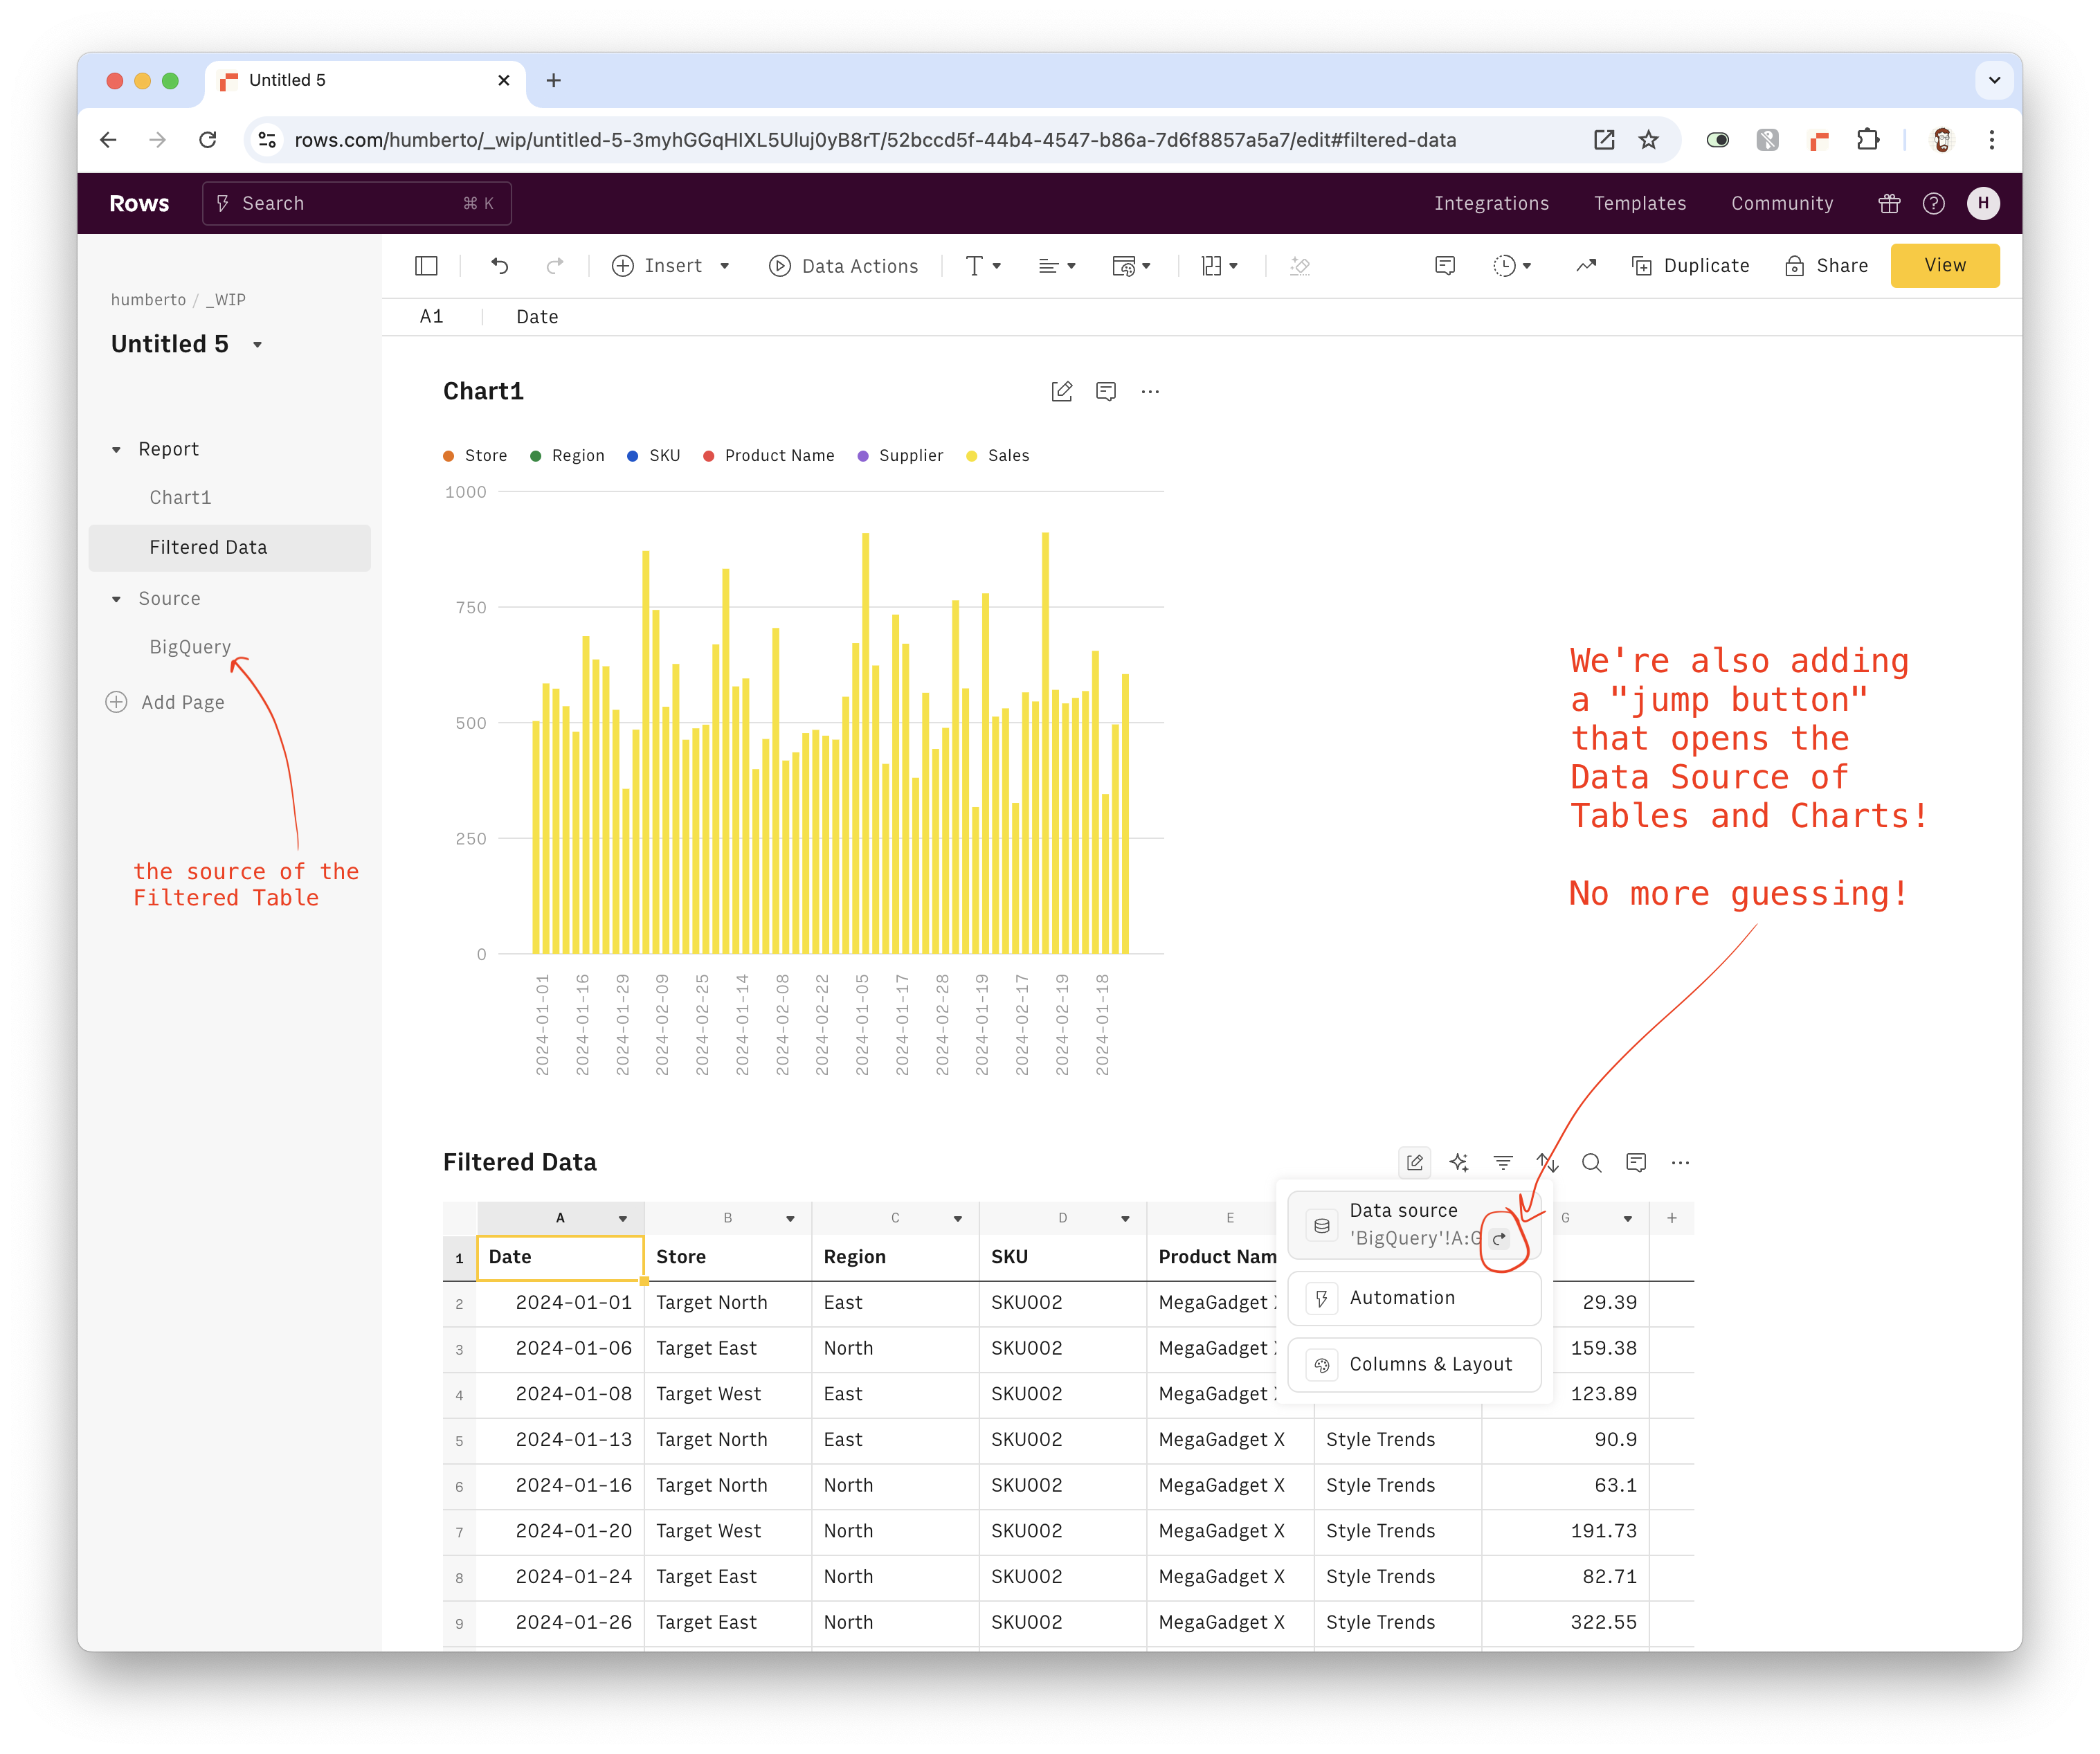The image size is (2100, 1754).
Task: Click the plus icon to add column
Action: point(1672,1217)
